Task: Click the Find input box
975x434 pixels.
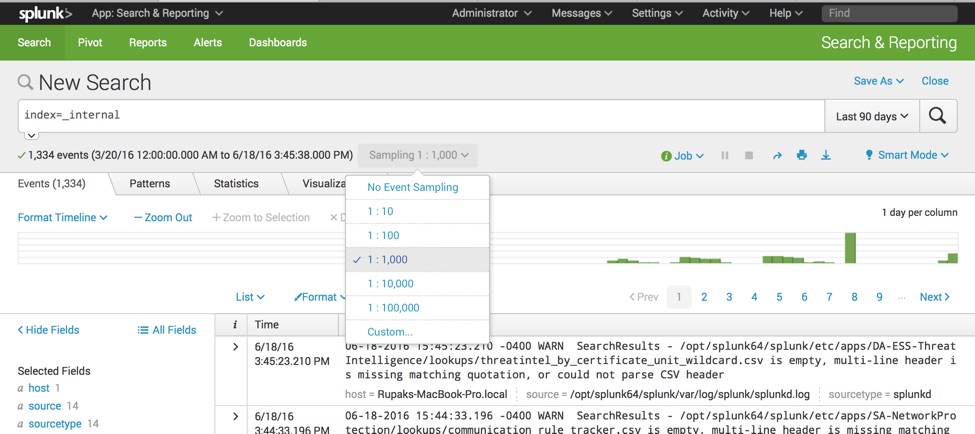Action: click(x=889, y=13)
